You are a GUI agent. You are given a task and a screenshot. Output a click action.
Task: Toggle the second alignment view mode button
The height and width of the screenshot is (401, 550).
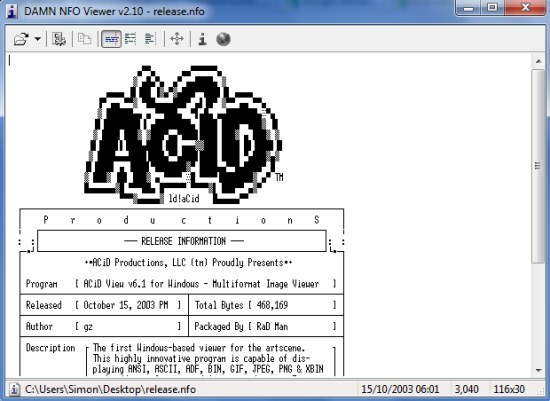pyautogui.click(x=130, y=39)
